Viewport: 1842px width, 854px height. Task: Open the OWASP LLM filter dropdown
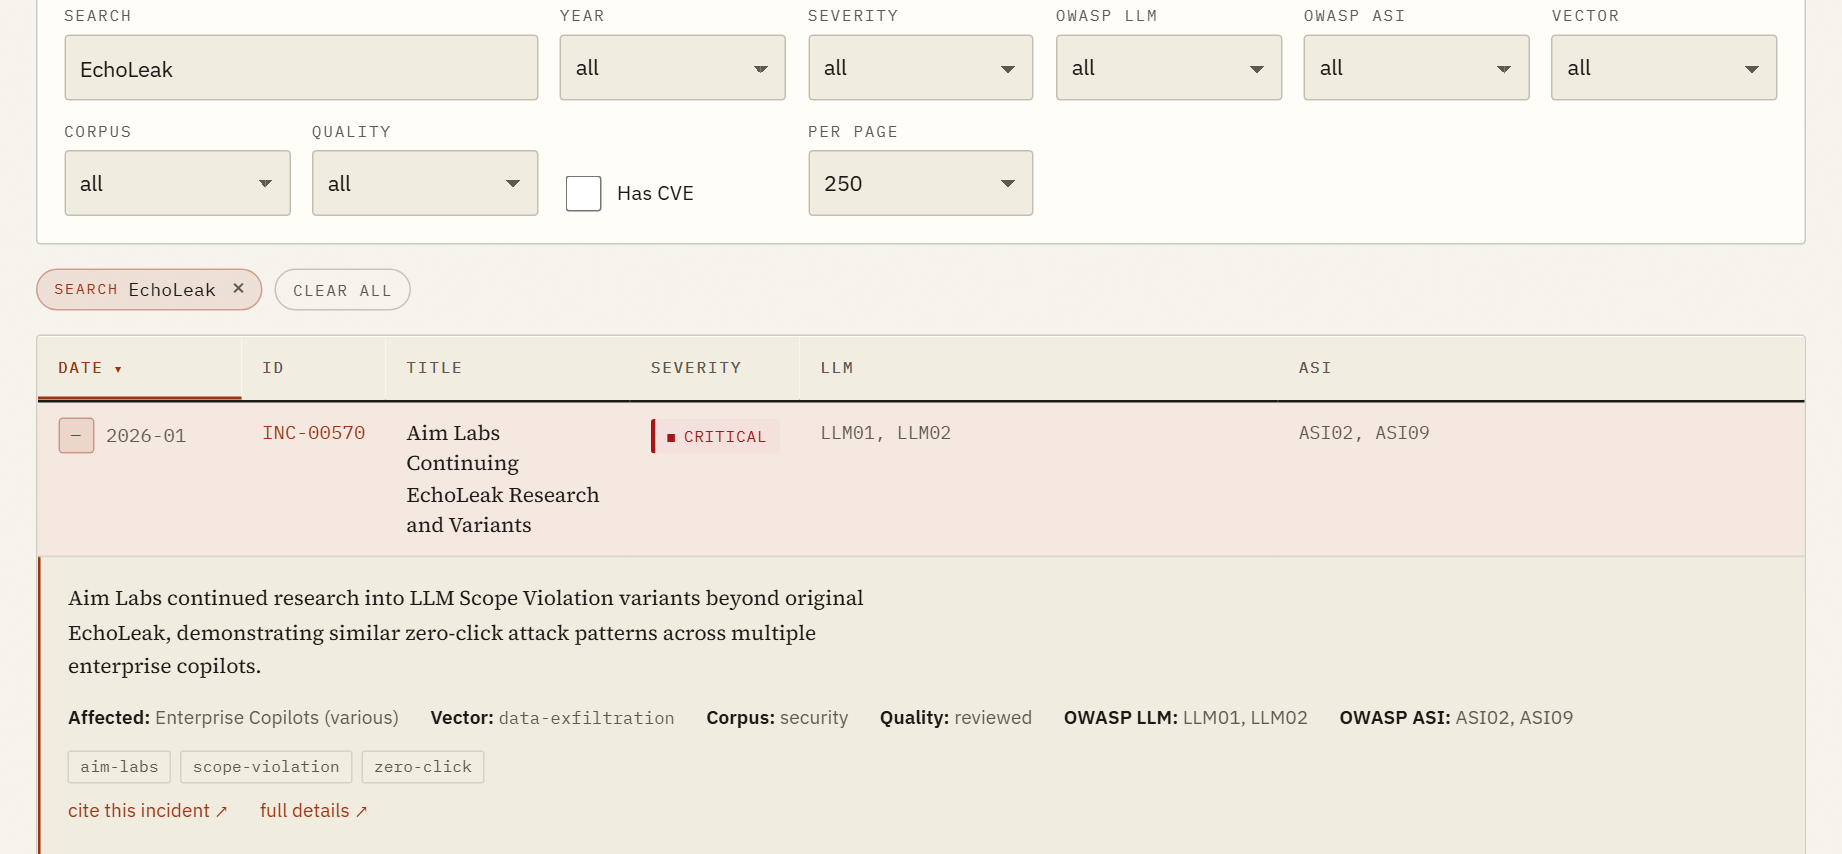coord(1168,68)
